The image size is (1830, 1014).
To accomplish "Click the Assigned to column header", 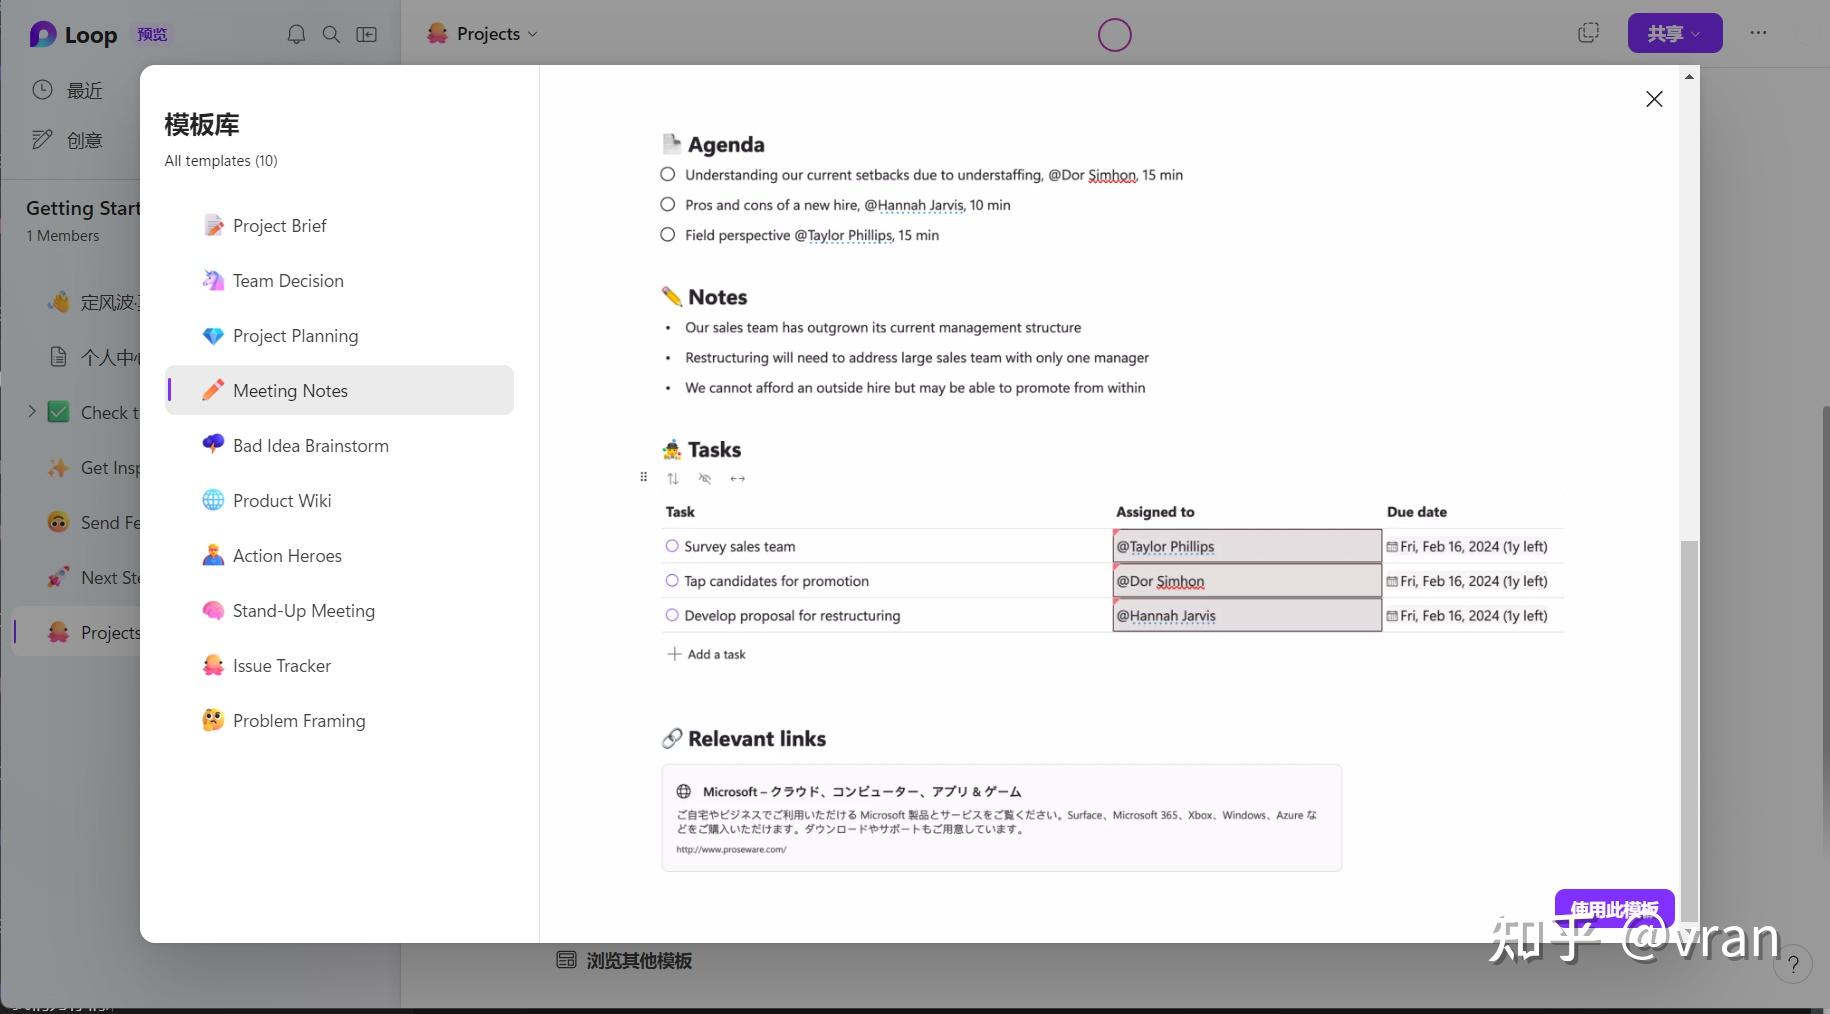I will click(x=1155, y=512).
